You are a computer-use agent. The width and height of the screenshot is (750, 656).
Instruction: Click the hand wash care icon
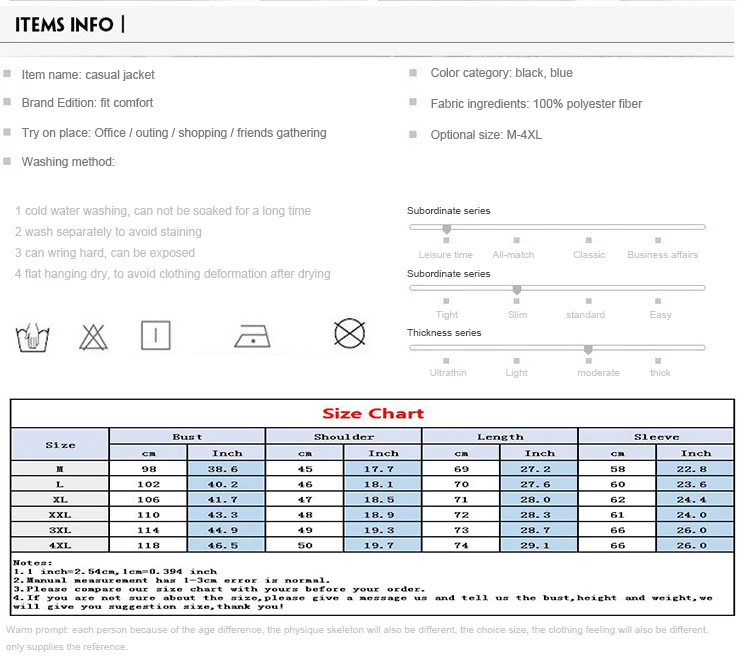coord(33,337)
